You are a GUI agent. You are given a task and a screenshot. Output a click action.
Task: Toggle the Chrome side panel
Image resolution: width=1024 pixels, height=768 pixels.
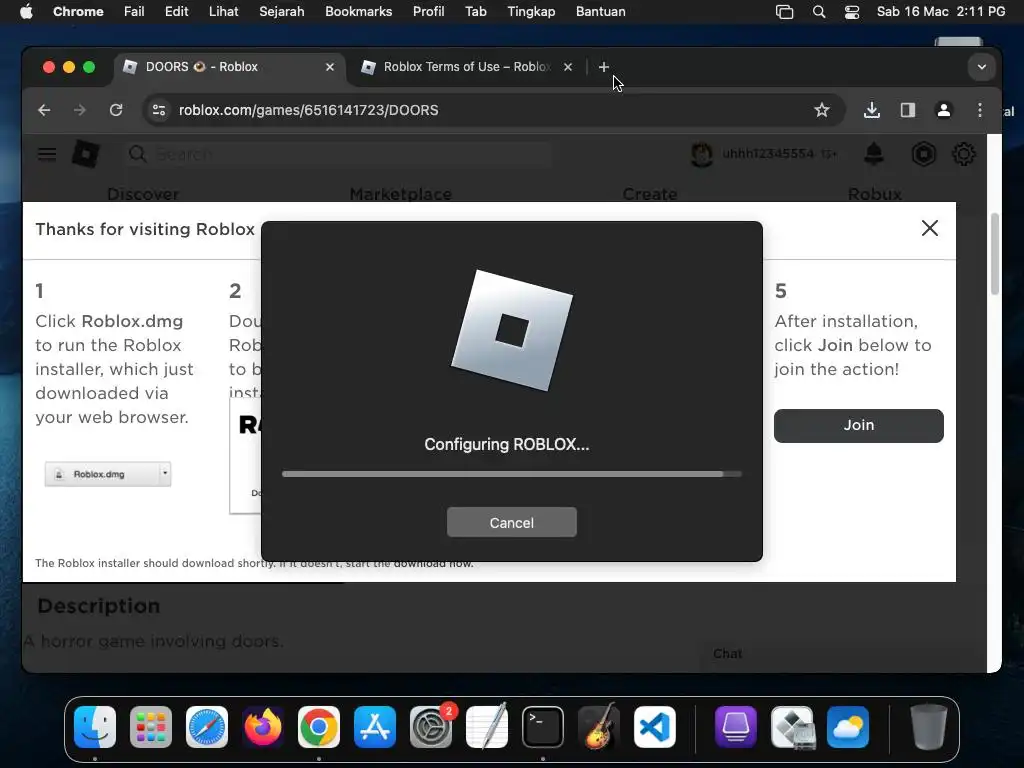(908, 110)
